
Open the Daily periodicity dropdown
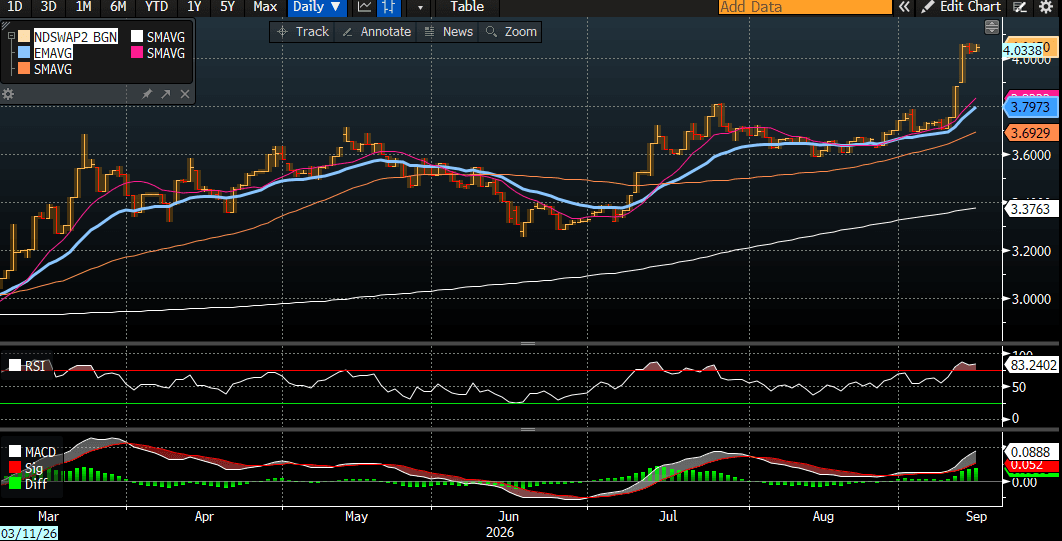(x=318, y=7)
